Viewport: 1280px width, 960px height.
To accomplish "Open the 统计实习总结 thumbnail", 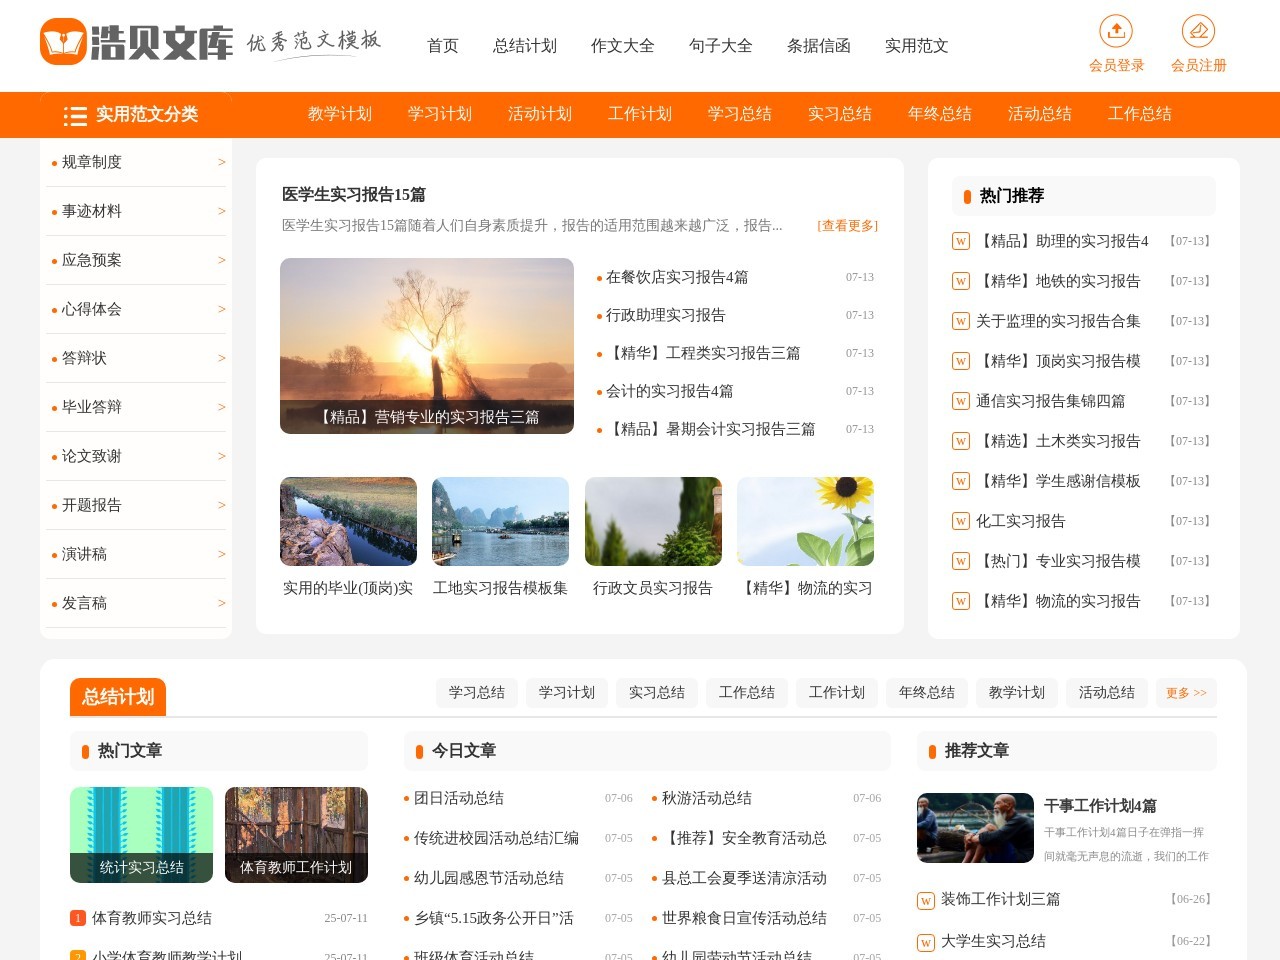I will [141, 835].
